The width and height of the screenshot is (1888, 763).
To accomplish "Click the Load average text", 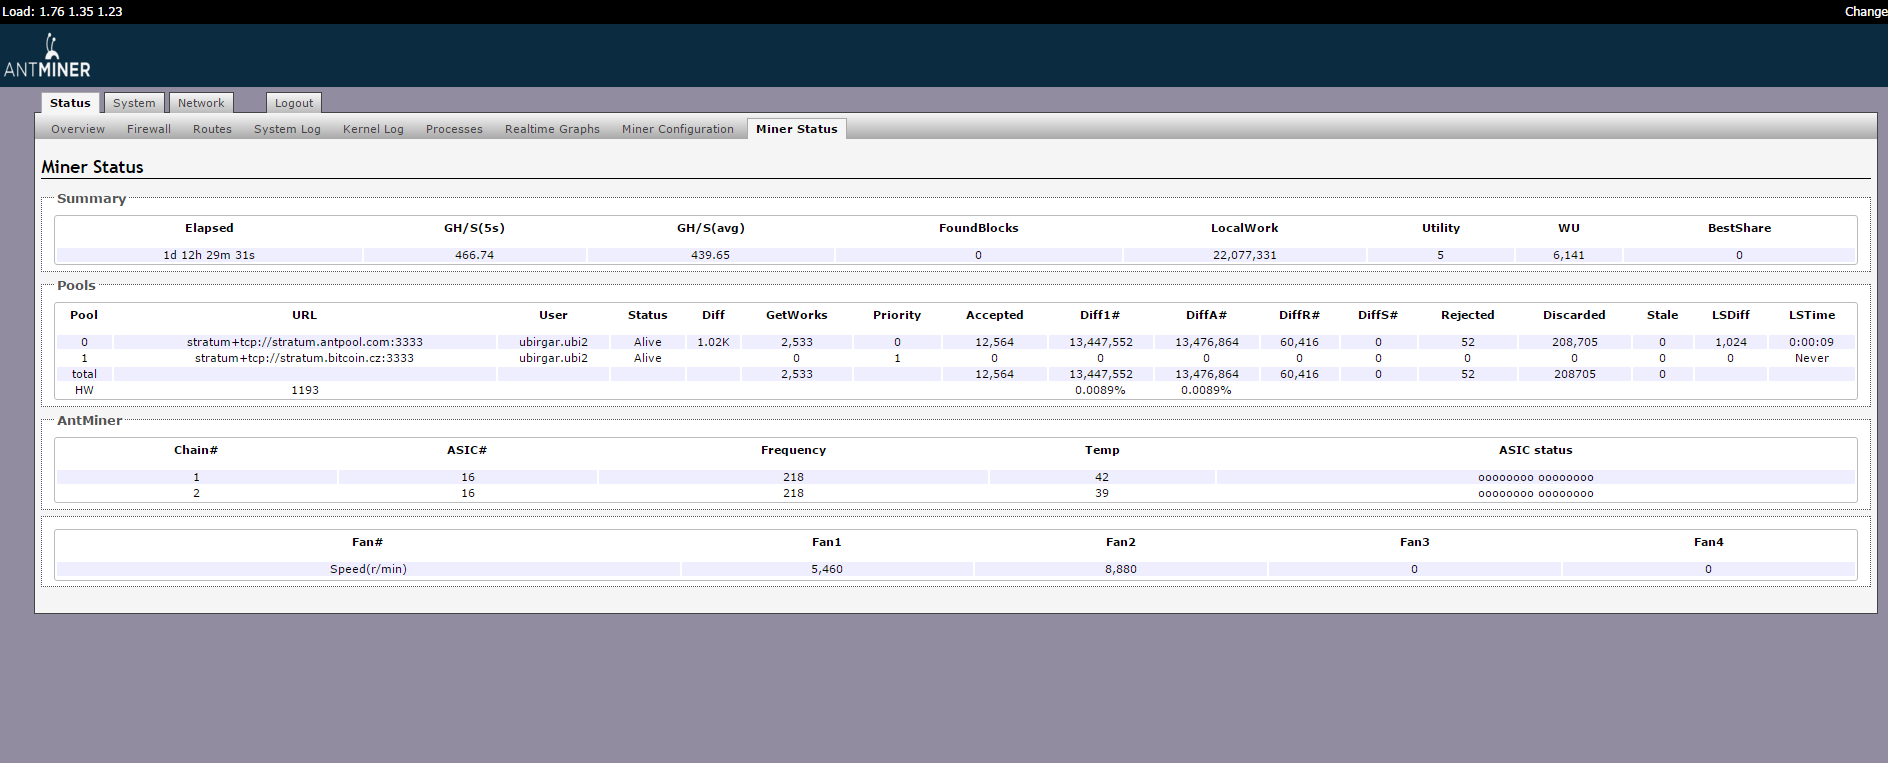I will pos(62,12).
